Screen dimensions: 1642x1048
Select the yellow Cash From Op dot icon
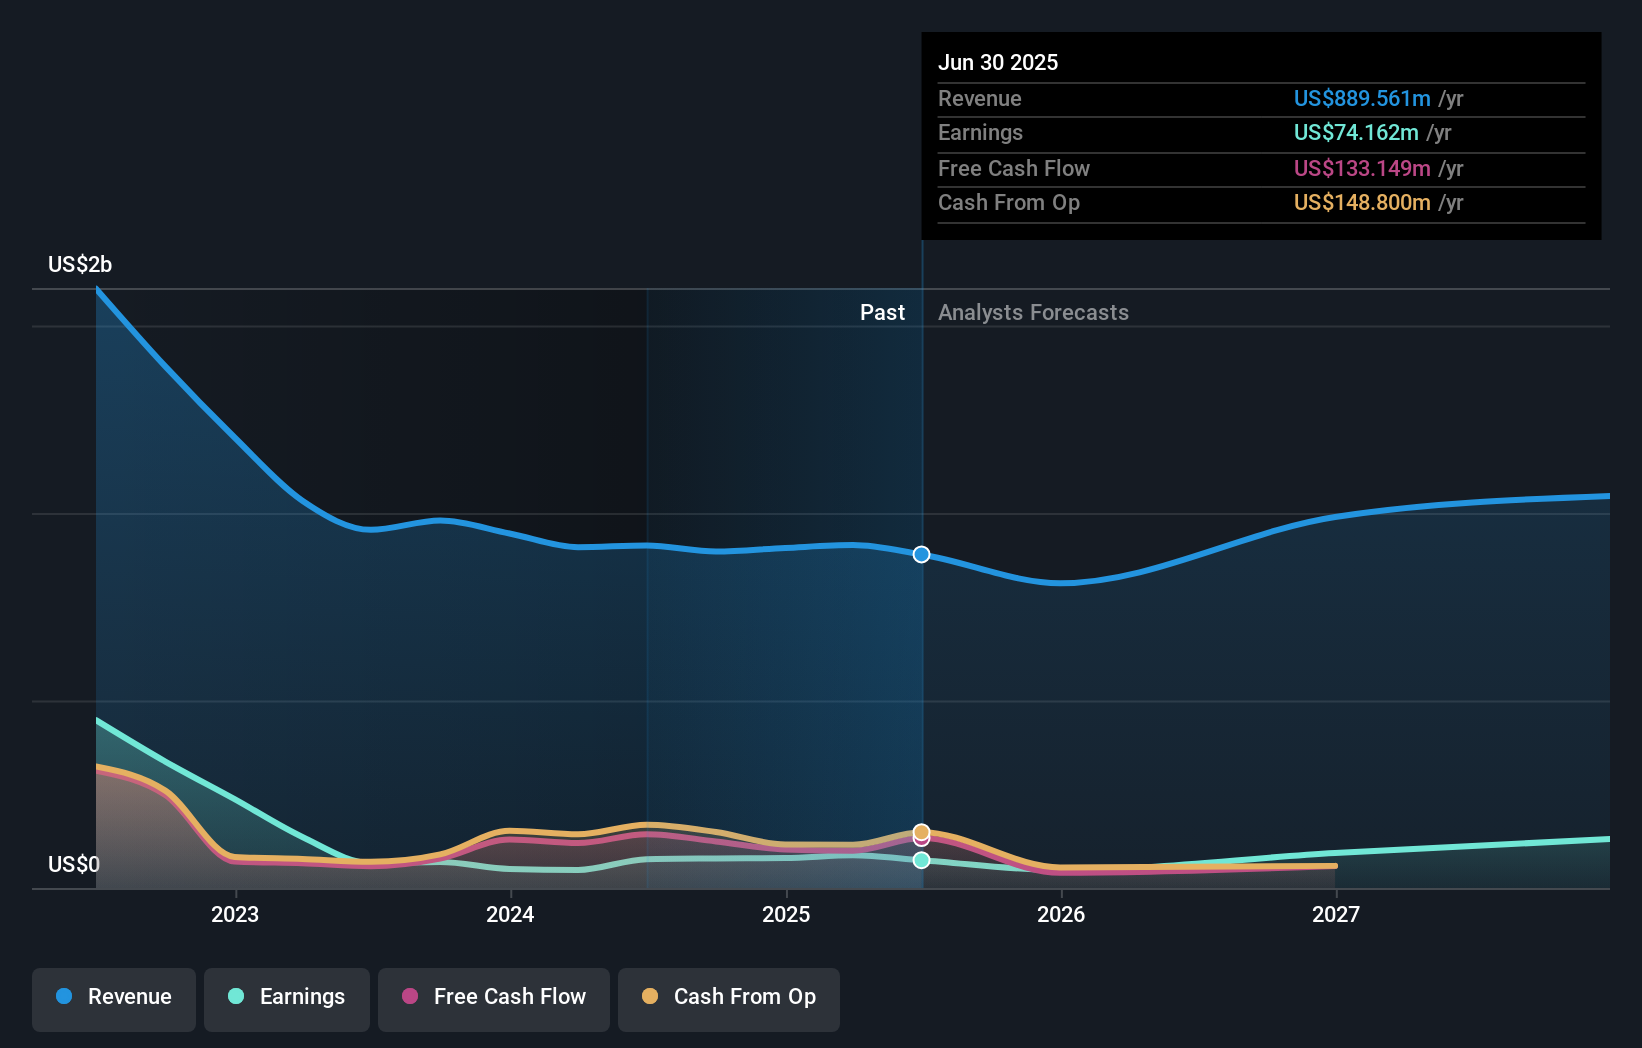point(650,996)
